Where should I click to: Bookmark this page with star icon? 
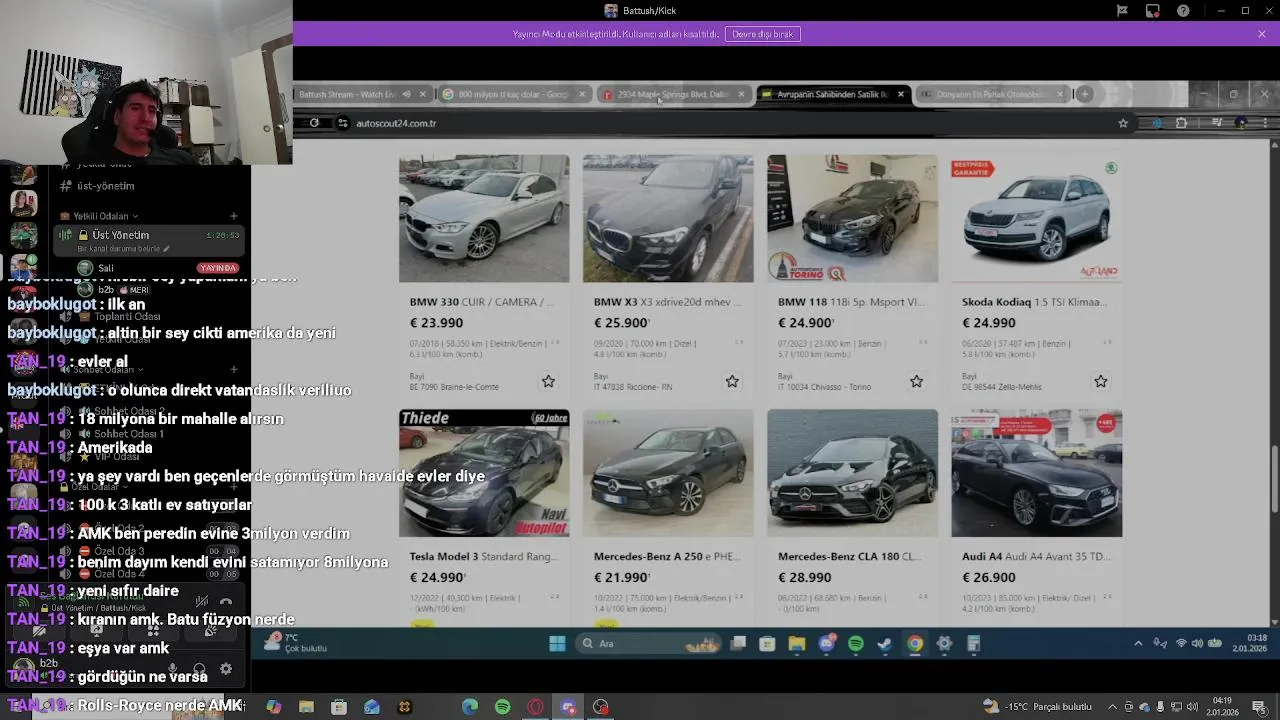click(1123, 123)
